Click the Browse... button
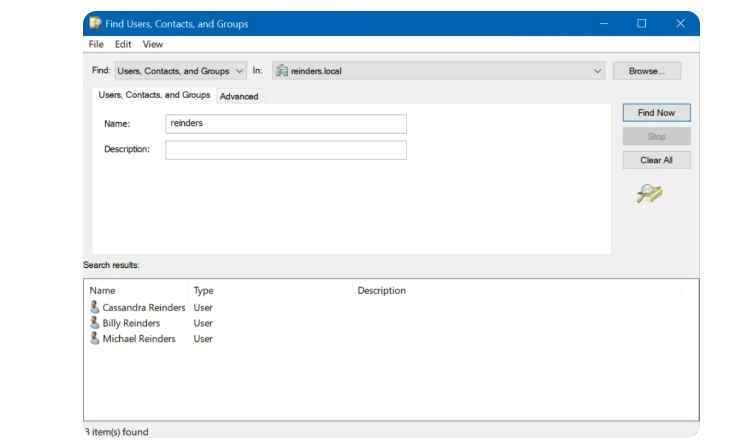The height and width of the screenshot is (448, 732). point(646,71)
